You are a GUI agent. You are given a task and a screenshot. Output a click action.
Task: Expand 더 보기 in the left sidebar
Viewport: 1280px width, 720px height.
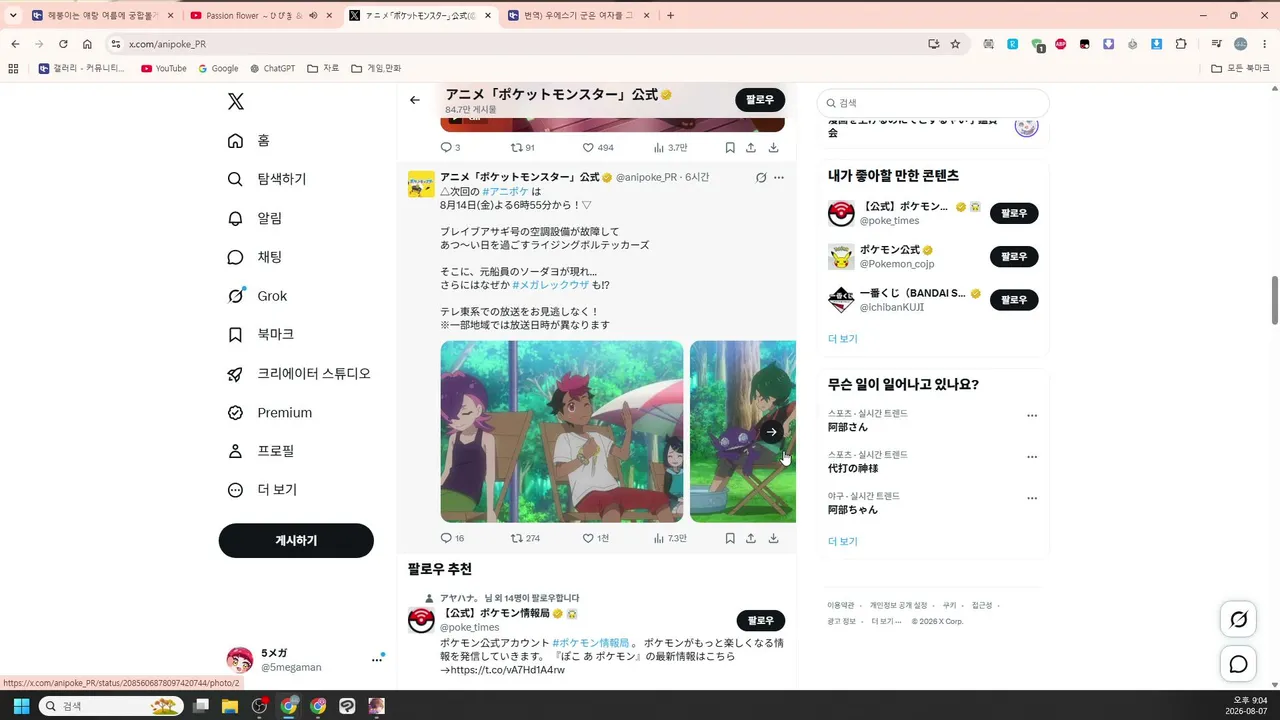coord(262,490)
